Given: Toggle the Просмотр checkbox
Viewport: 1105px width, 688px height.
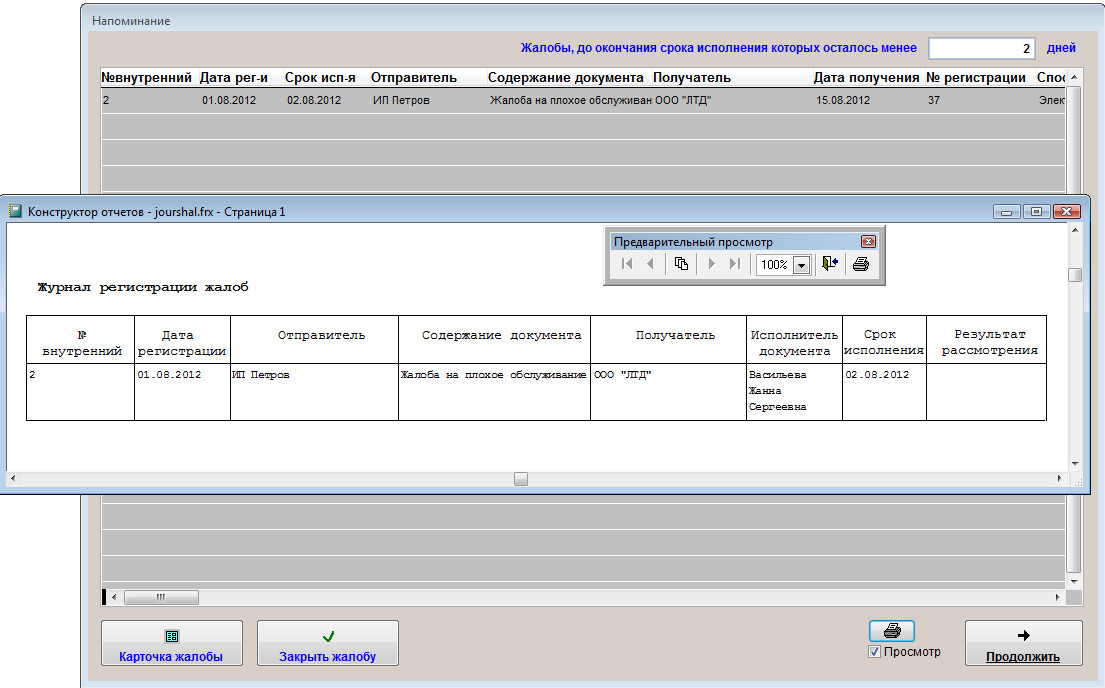Looking at the screenshot, I should coord(876,652).
